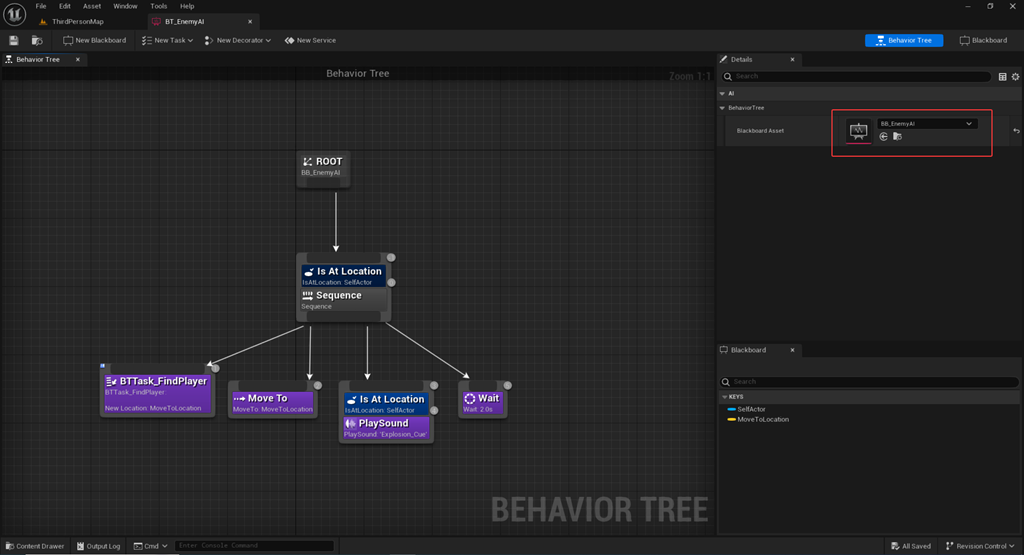Open the Tools menu
Image resolution: width=1024 pixels, height=555 pixels.
pos(159,6)
